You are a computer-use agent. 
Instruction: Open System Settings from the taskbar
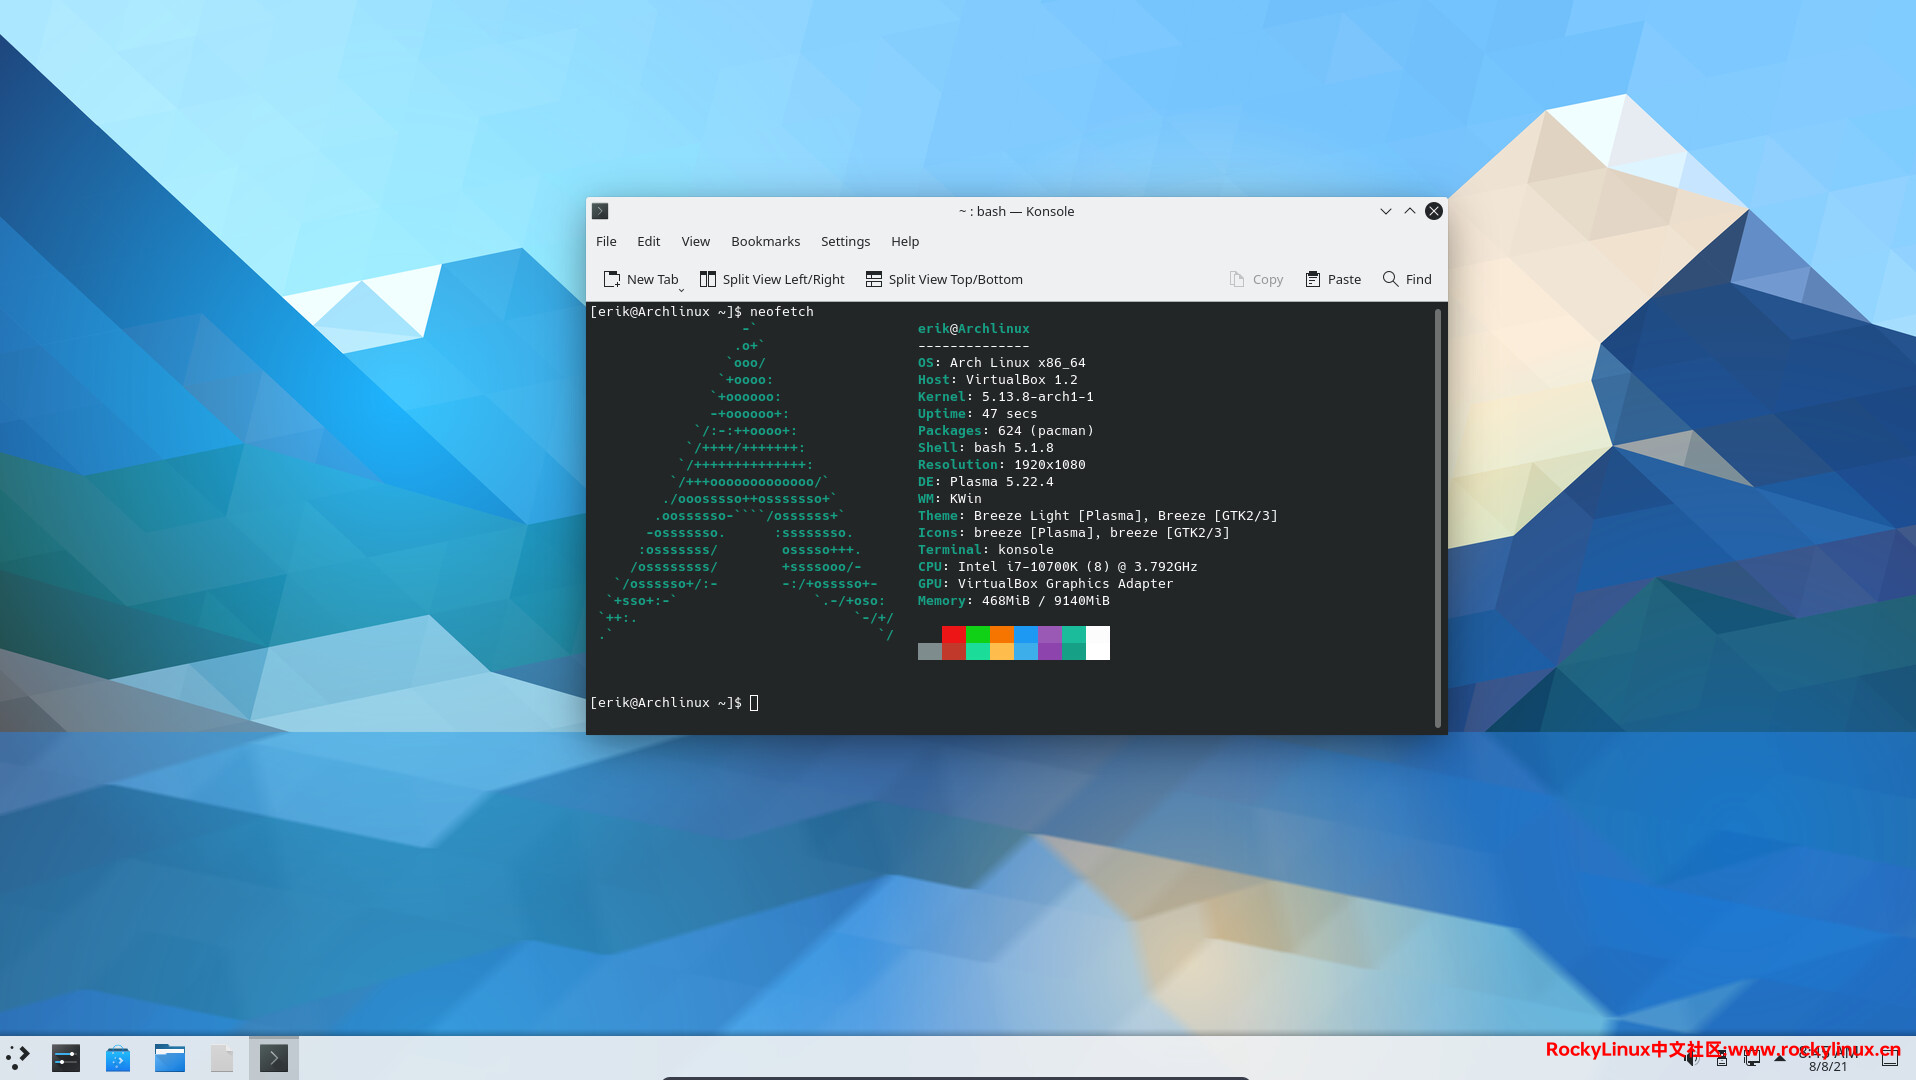click(65, 1057)
